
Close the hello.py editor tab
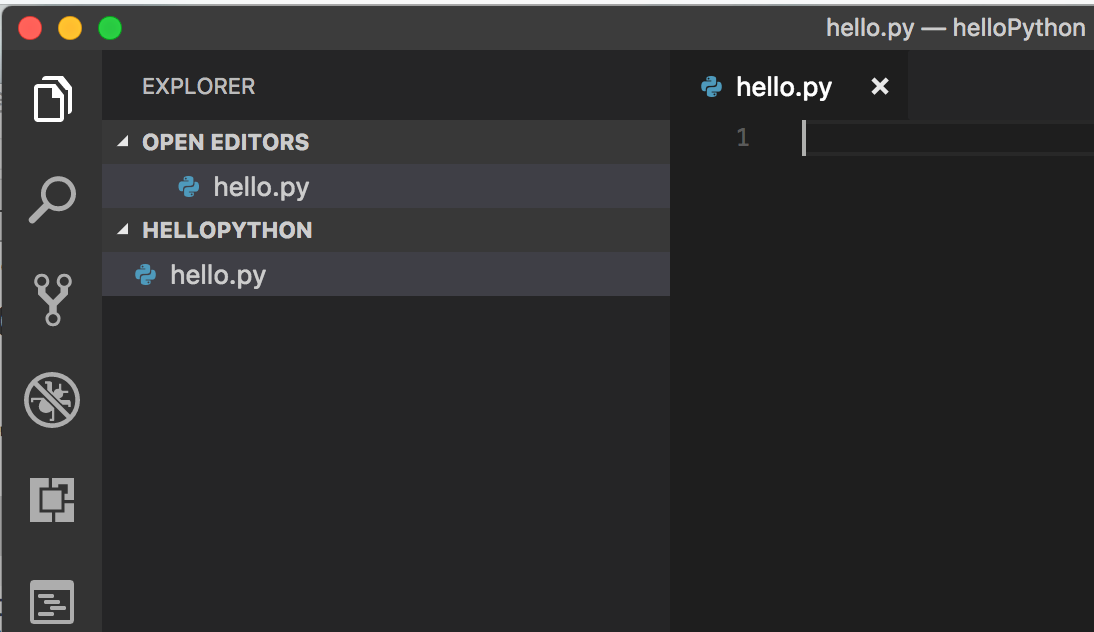[880, 86]
